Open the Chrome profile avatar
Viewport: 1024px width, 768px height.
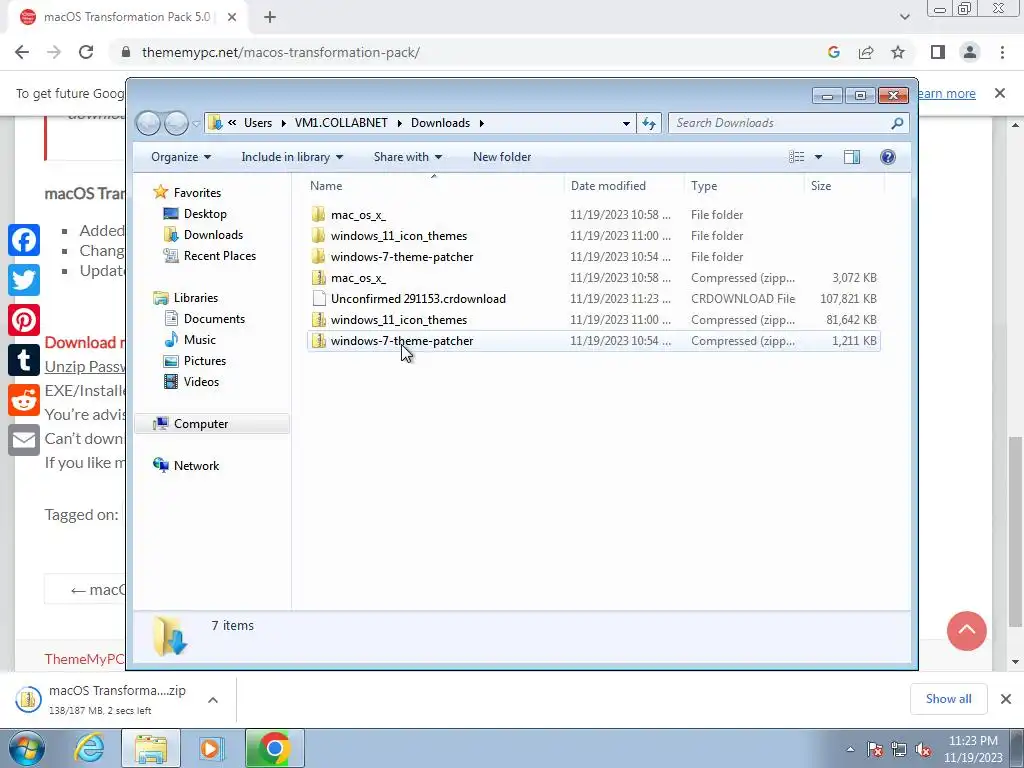pos(970,52)
